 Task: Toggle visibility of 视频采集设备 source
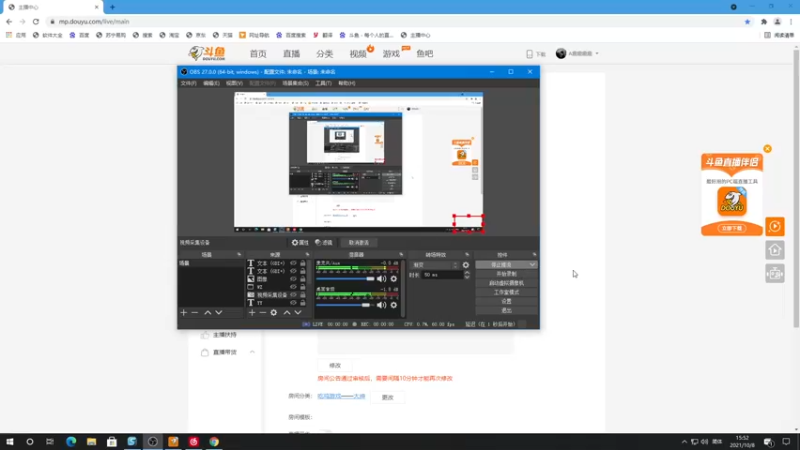point(293,295)
